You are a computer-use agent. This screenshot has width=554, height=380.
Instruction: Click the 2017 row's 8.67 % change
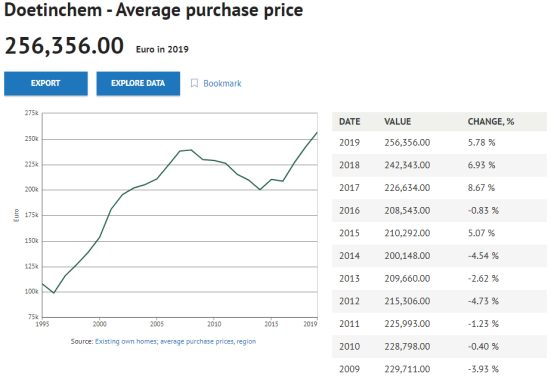point(481,188)
